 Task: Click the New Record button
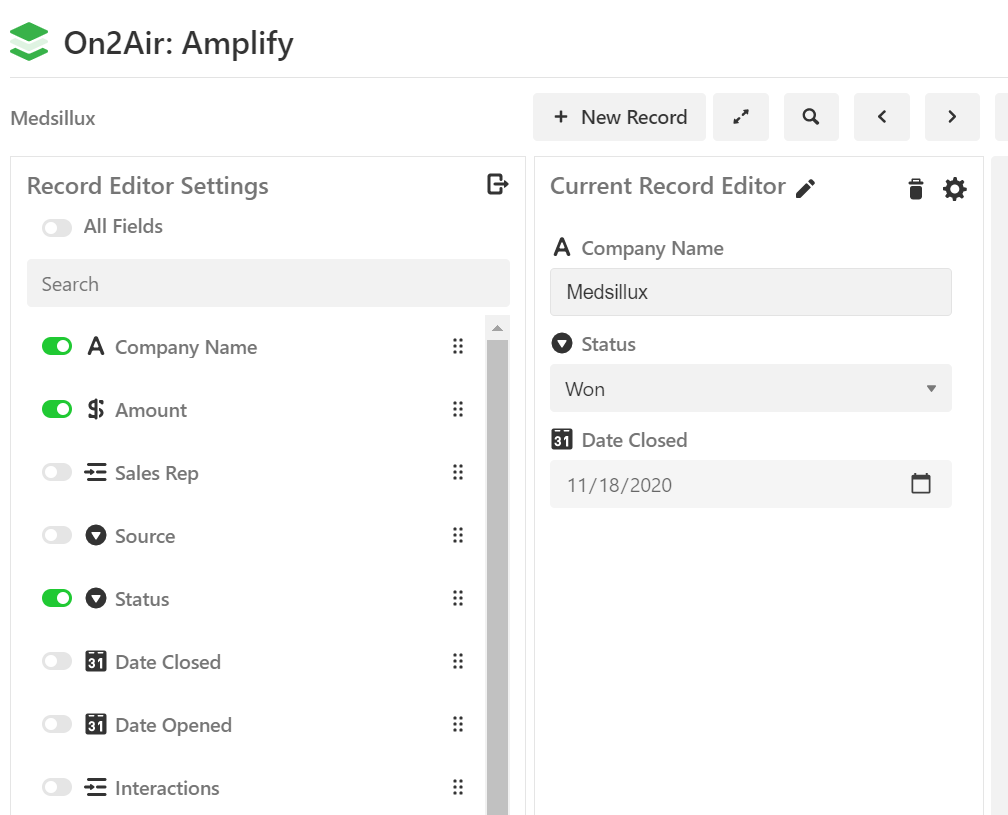[x=619, y=117]
